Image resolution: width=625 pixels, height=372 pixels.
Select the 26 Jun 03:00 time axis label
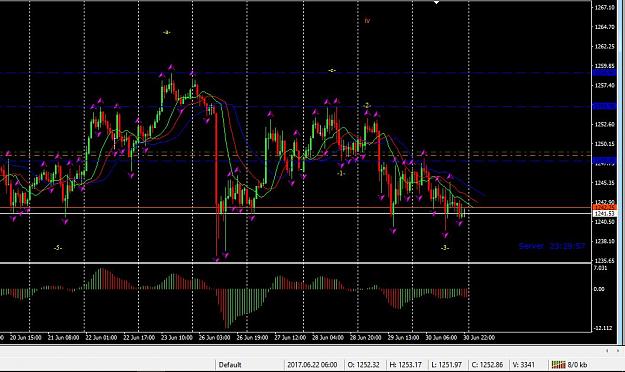pyautogui.click(x=214, y=337)
